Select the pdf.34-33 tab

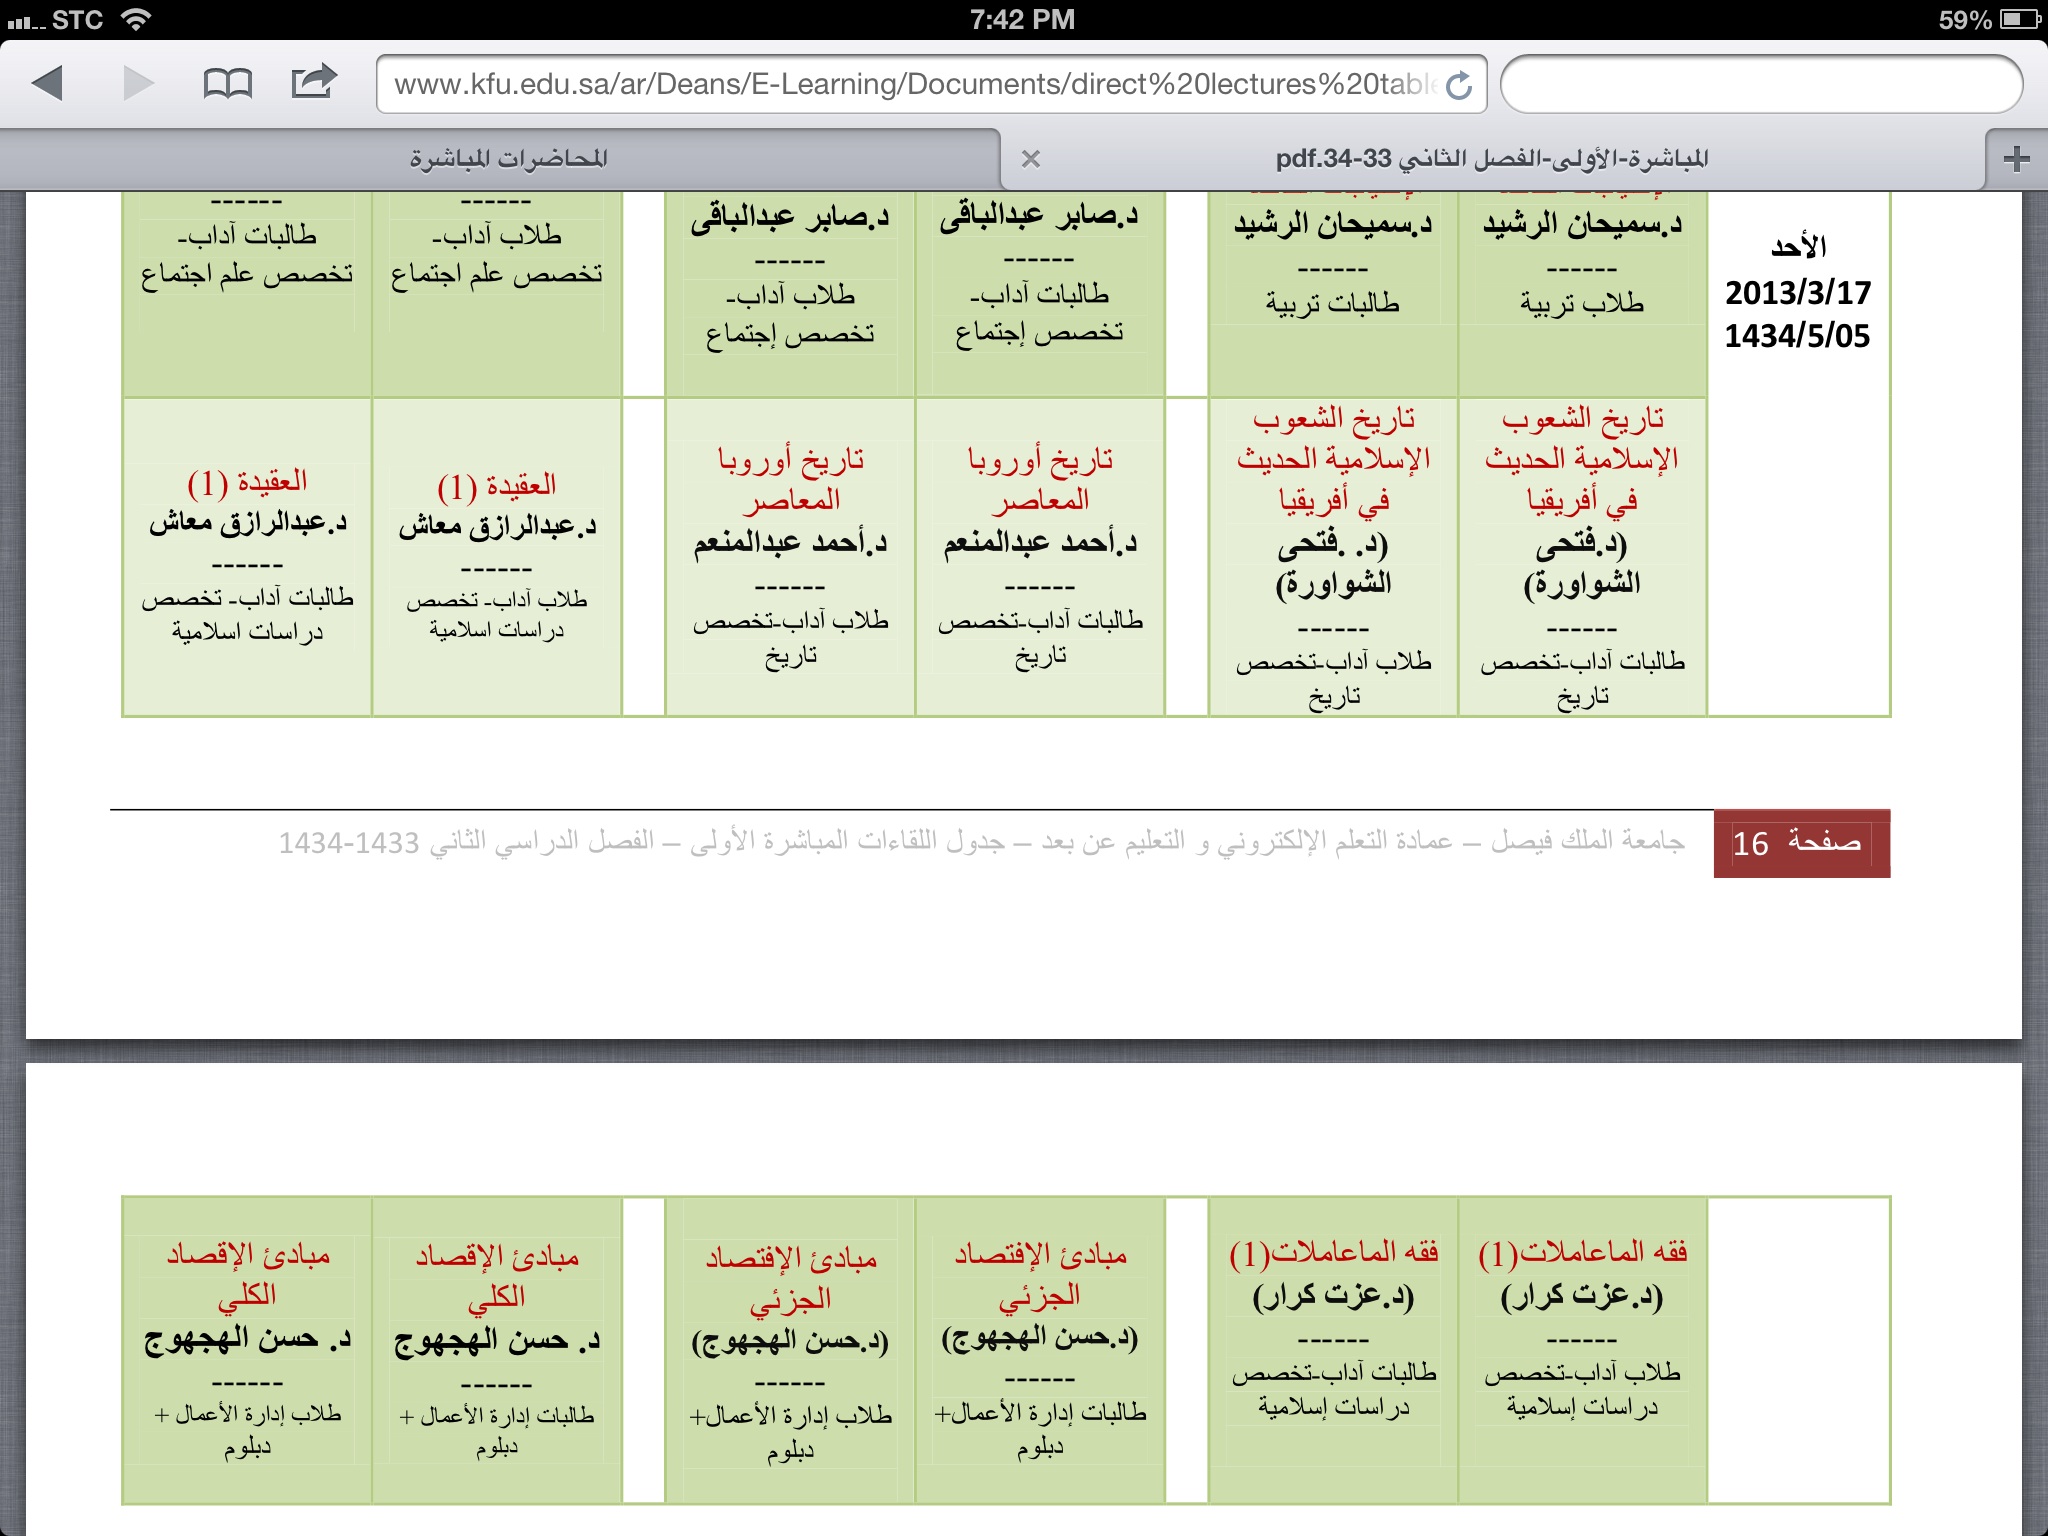(x=1492, y=159)
